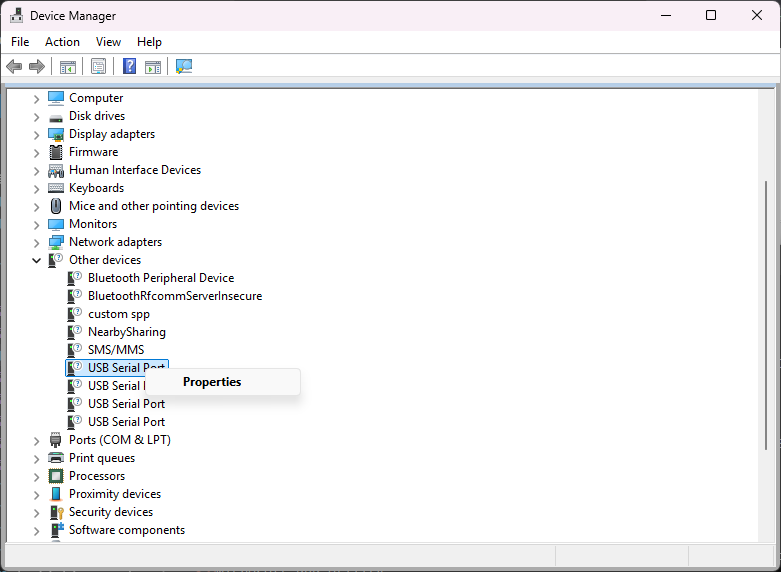The height and width of the screenshot is (572, 781).
Task: Maximize the Device Manager window
Action: click(x=711, y=15)
